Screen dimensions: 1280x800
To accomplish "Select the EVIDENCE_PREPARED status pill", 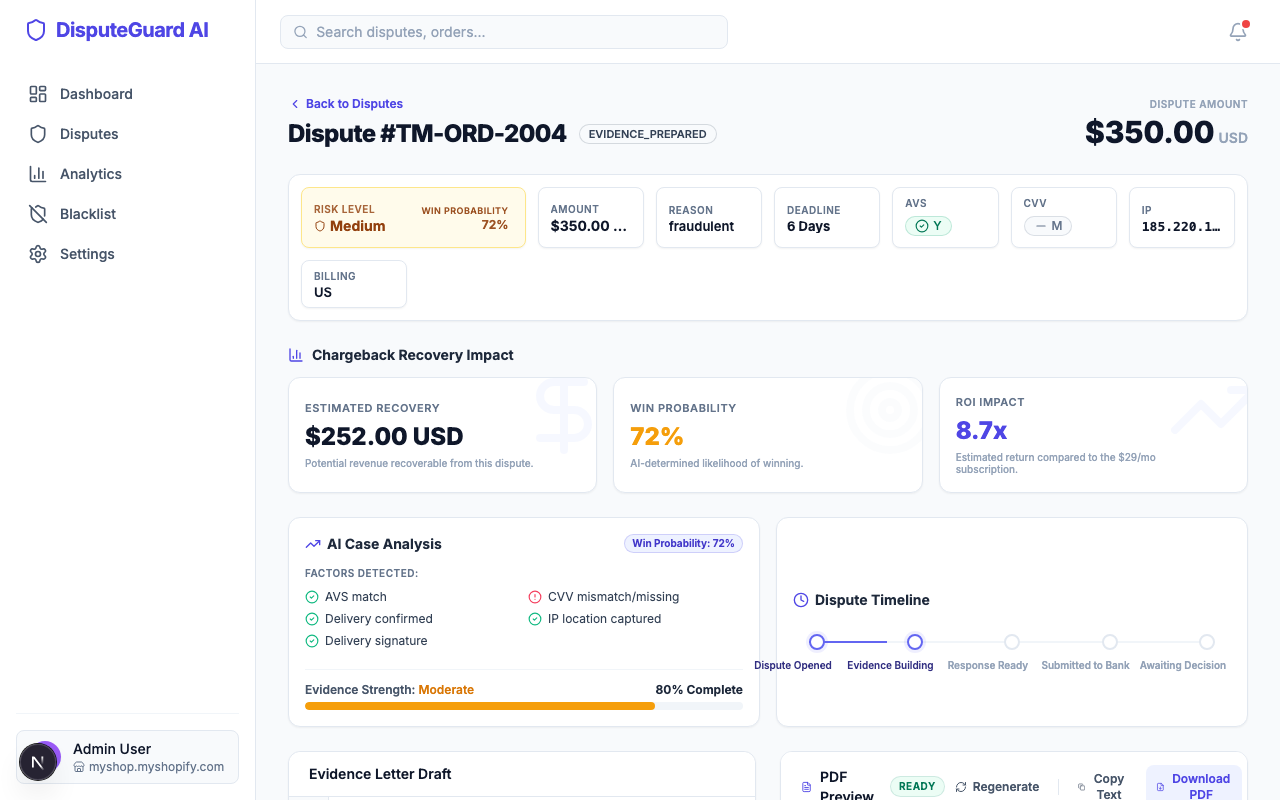I will point(647,133).
